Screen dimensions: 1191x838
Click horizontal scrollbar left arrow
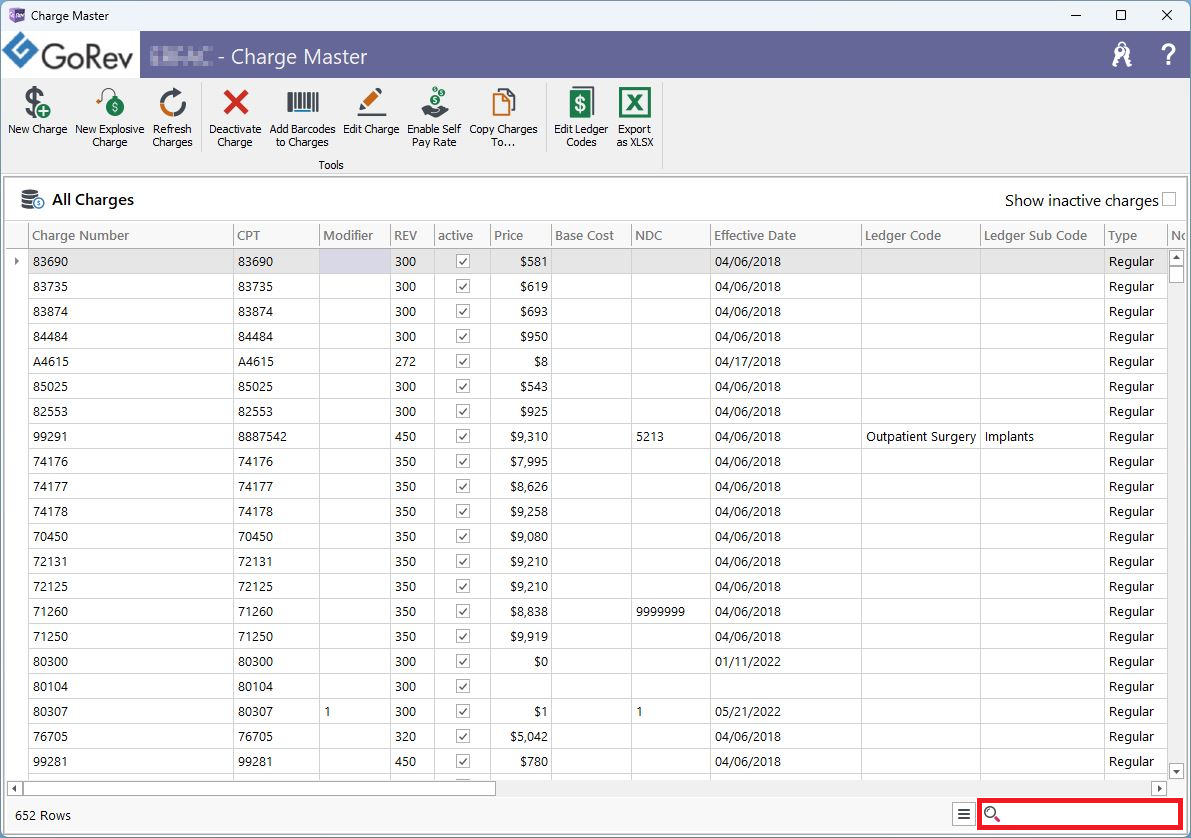click(x=14, y=789)
